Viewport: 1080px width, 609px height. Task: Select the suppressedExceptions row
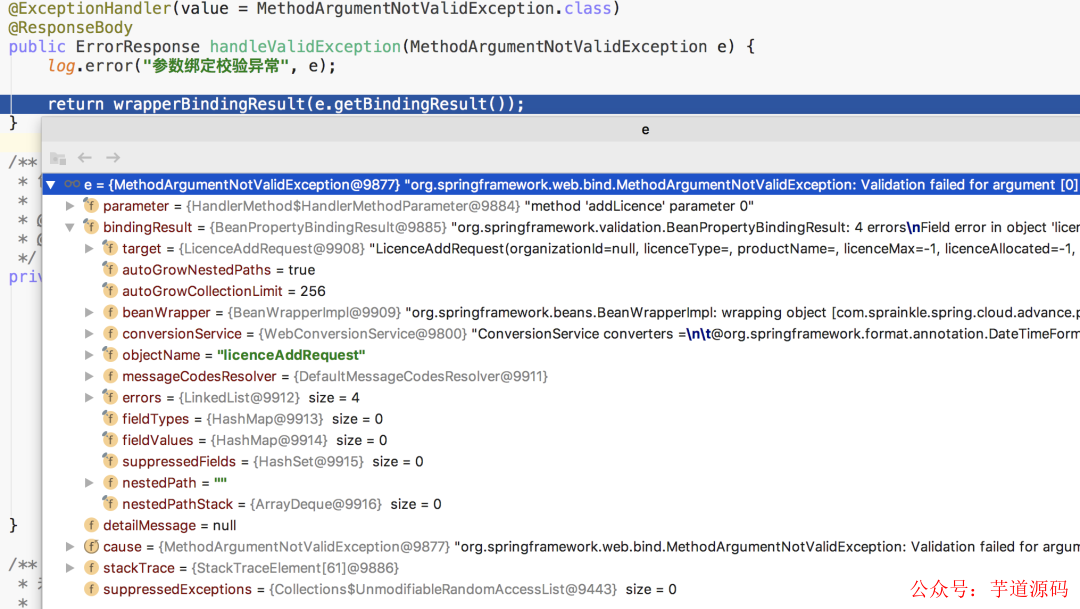pyautogui.click(x=561, y=590)
